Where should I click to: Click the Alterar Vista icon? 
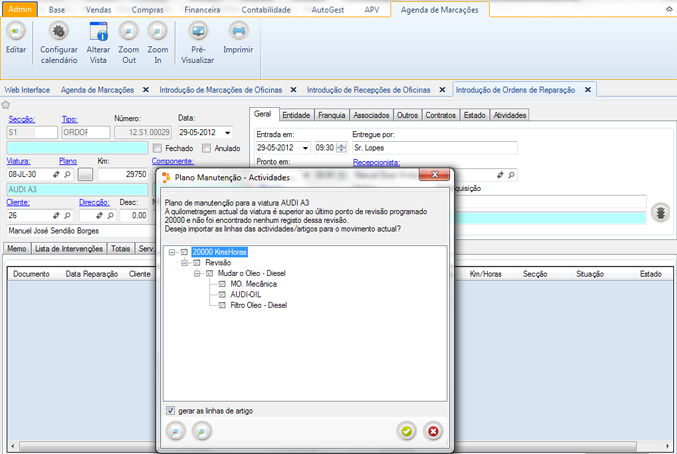point(99,32)
